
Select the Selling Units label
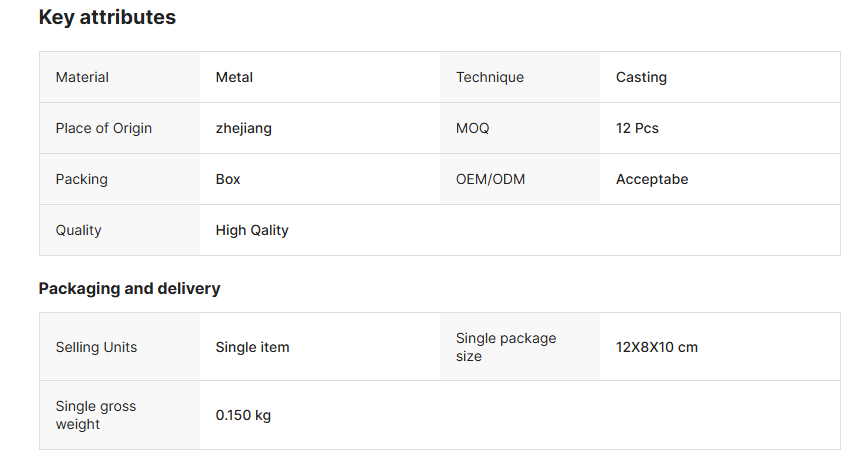pyautogui.click(x=96, y=347)
